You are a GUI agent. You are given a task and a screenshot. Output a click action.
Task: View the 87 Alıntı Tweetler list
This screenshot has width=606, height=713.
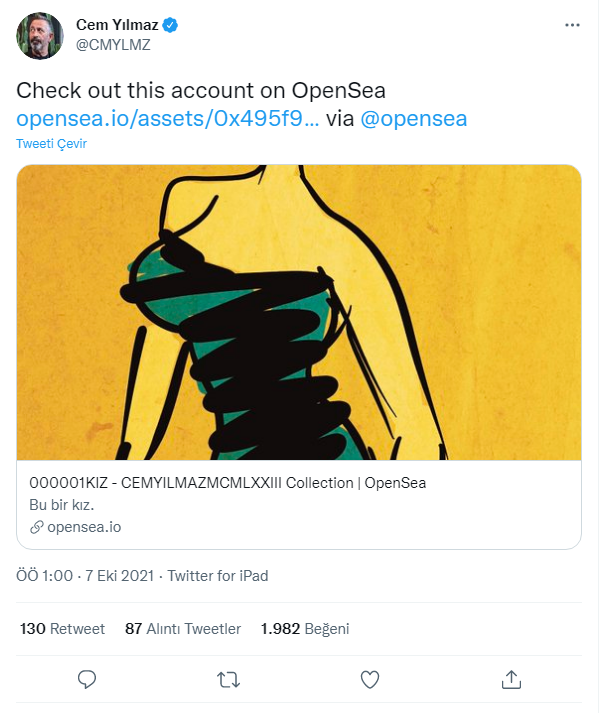click(x=183, y=629)
